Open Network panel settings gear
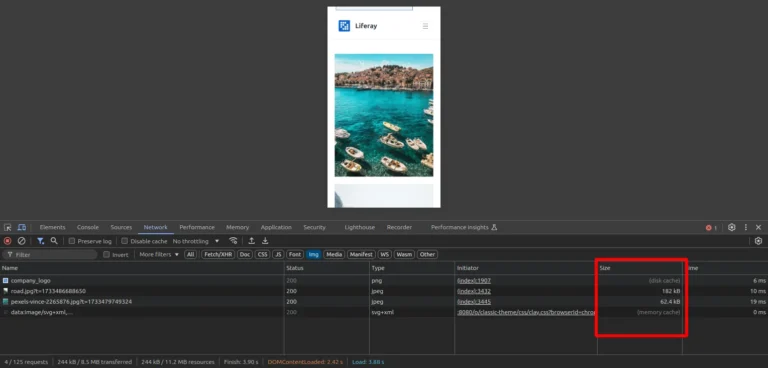The width and height of the screenshot is (768, 368). point(758,241)
